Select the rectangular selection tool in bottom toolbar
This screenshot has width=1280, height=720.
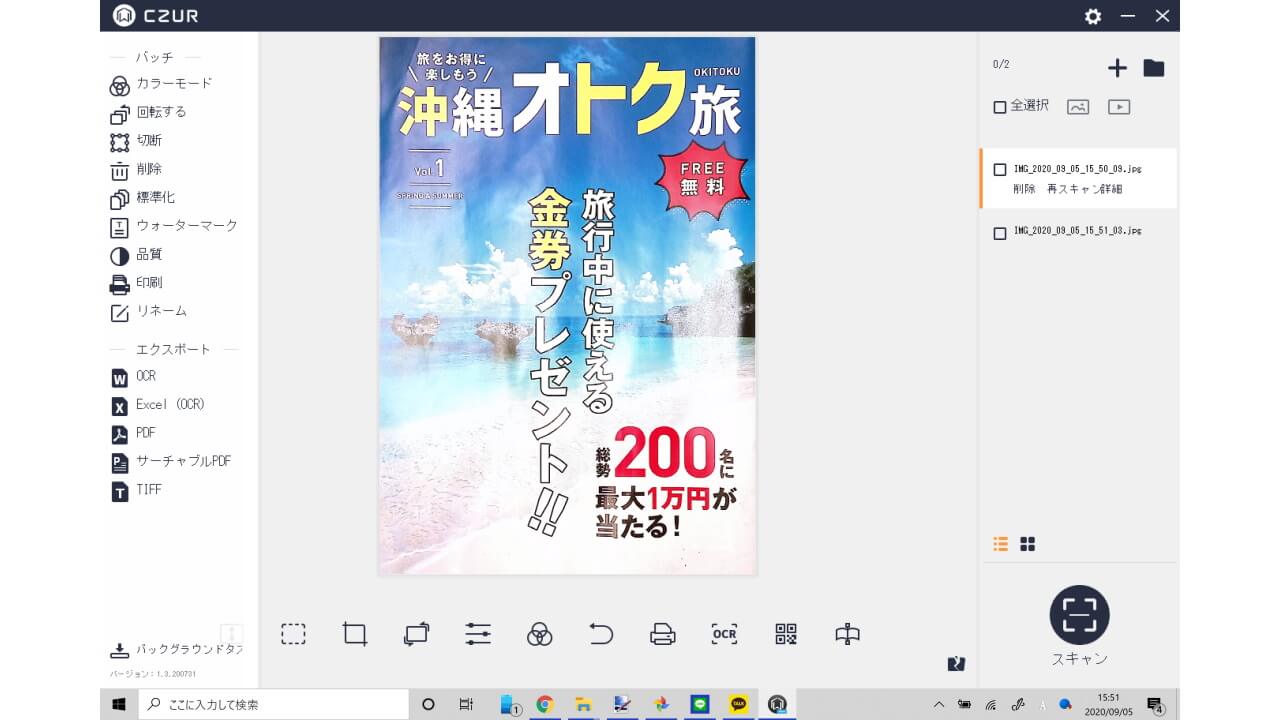pyautogui.click(x=293, y=634)
